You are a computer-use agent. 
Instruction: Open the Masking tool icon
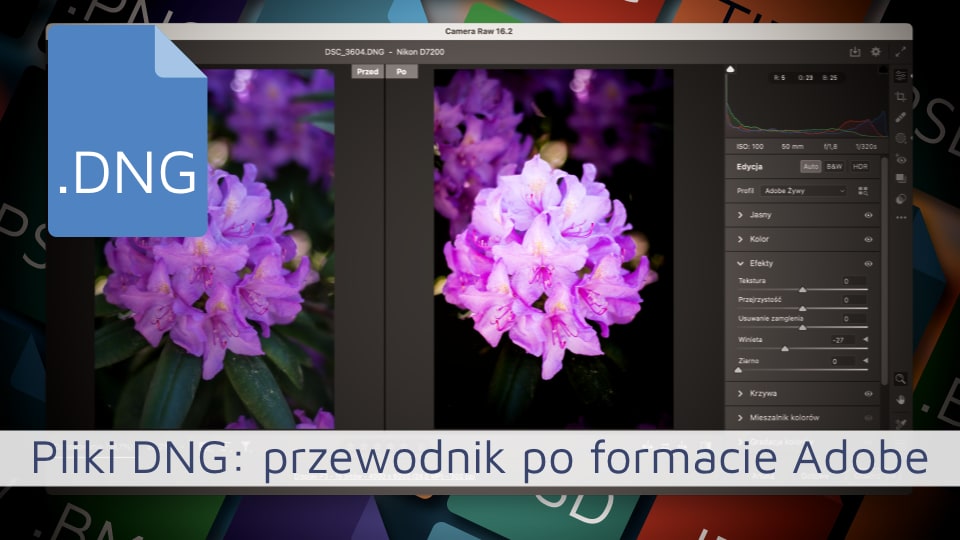(x=901, y=138)
